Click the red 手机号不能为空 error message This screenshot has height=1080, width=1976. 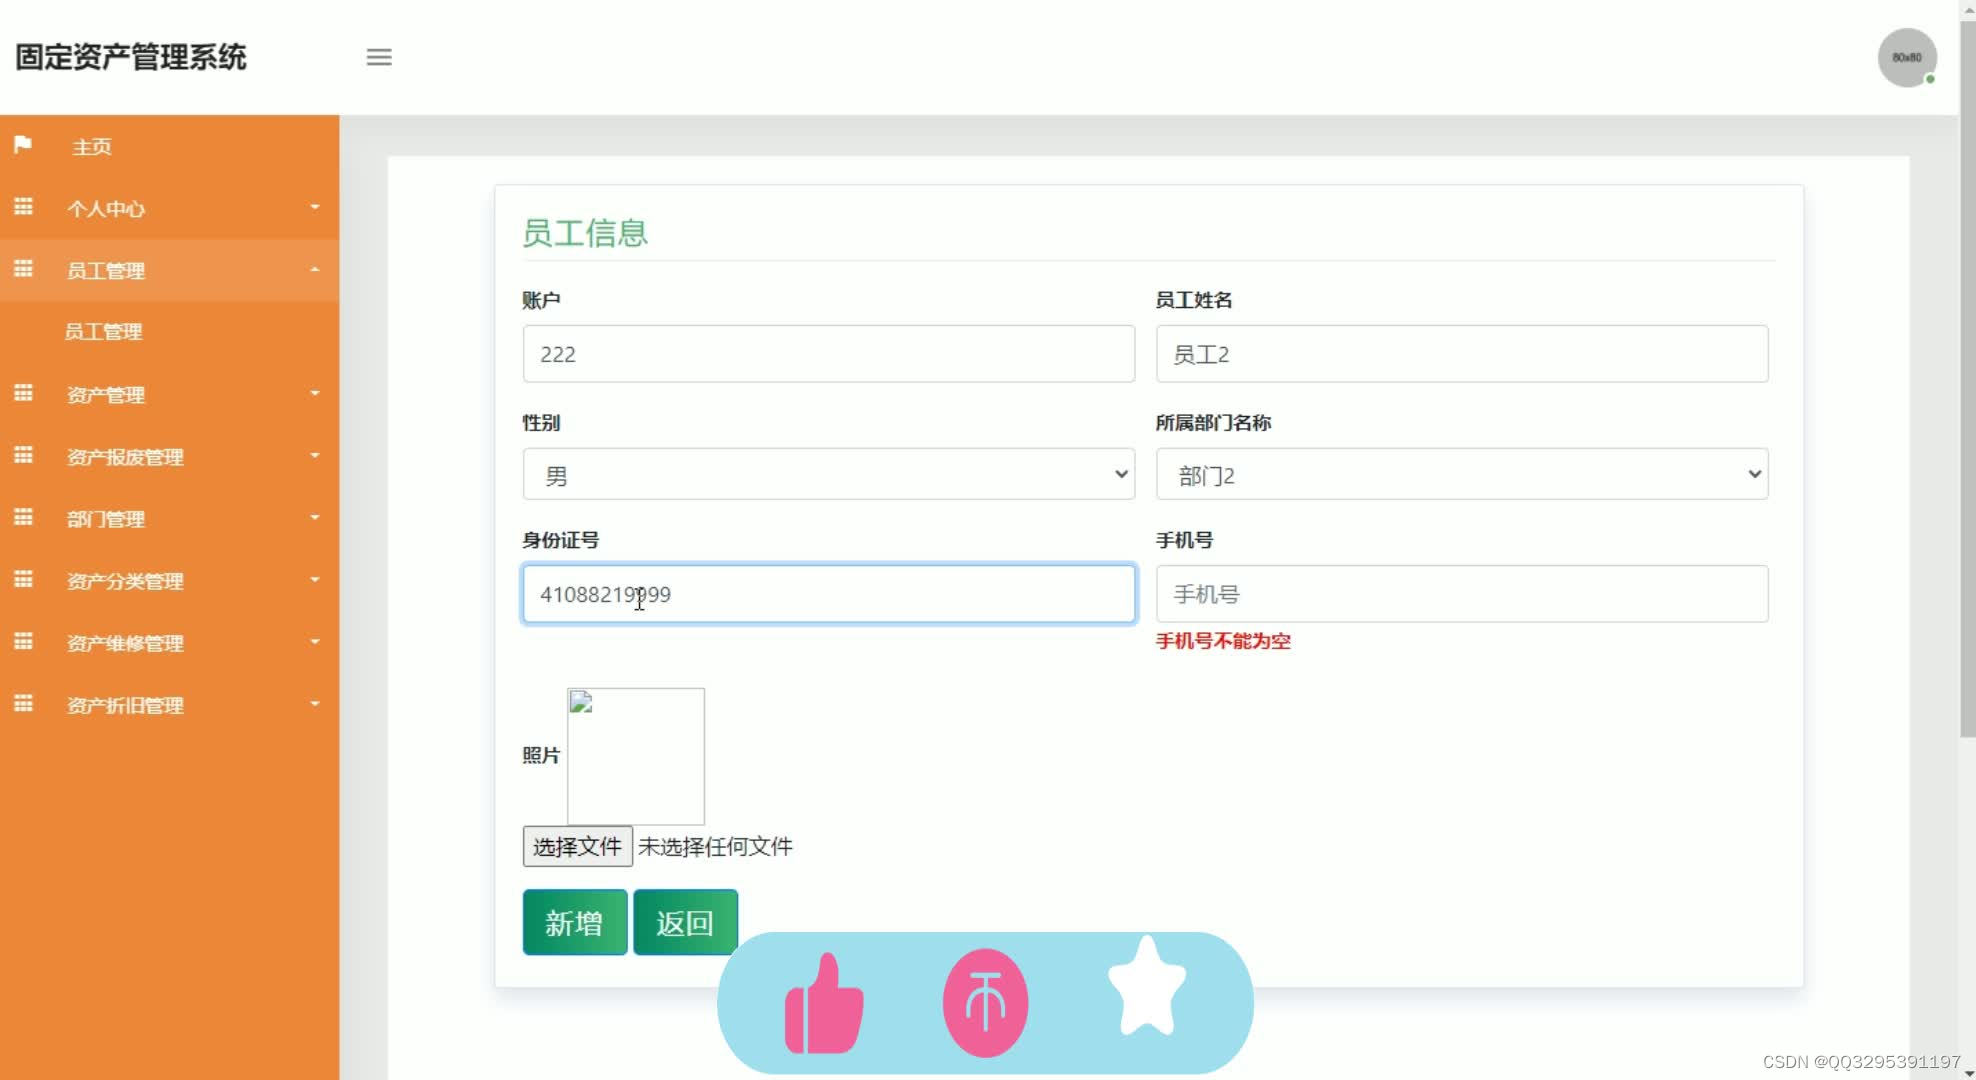[x=1223, y=641]
